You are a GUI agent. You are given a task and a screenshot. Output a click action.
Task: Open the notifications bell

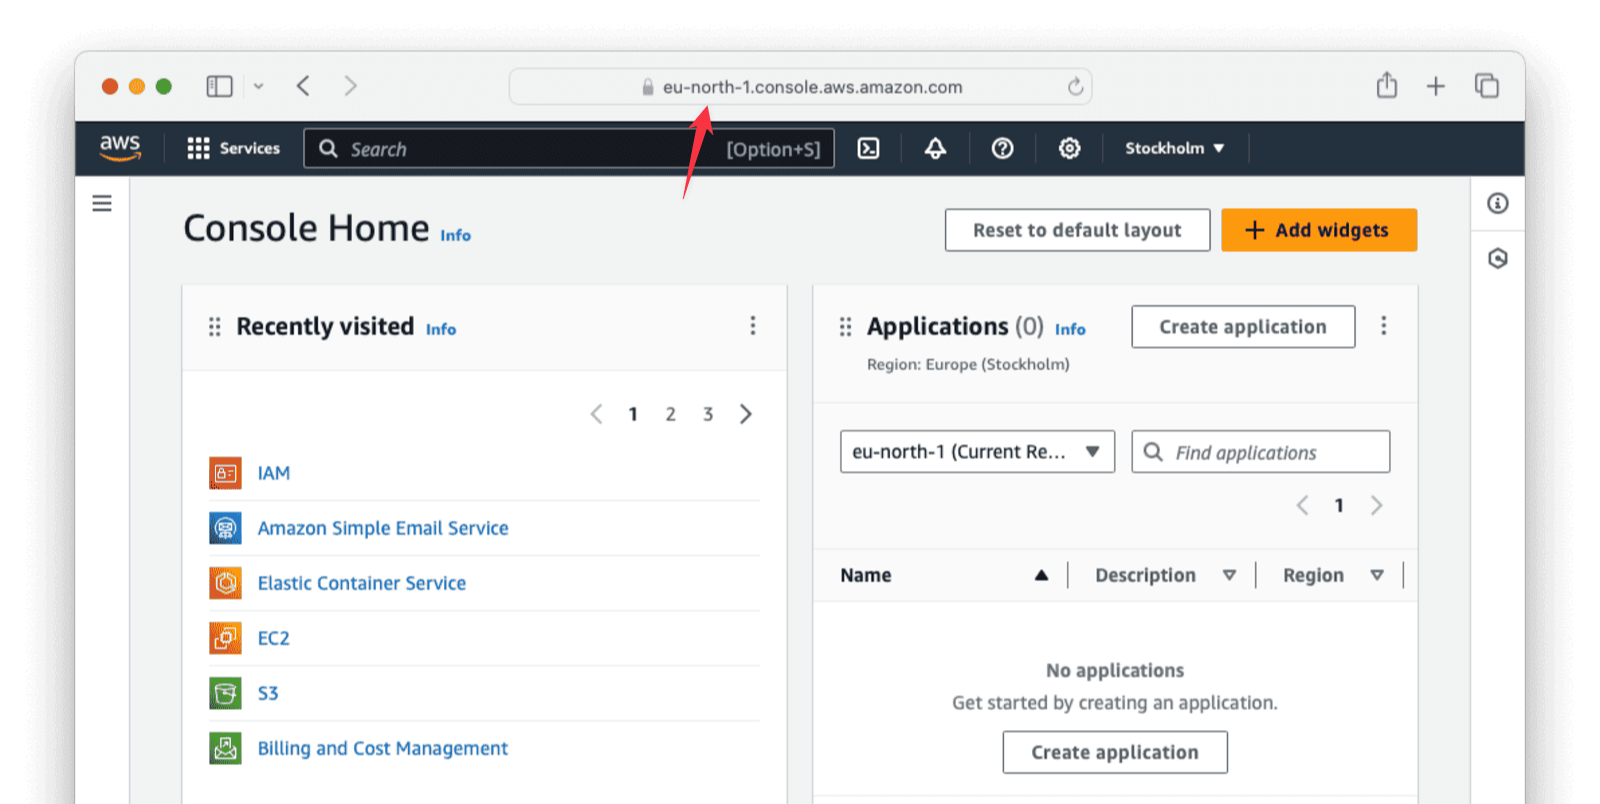tap(935, 148)
